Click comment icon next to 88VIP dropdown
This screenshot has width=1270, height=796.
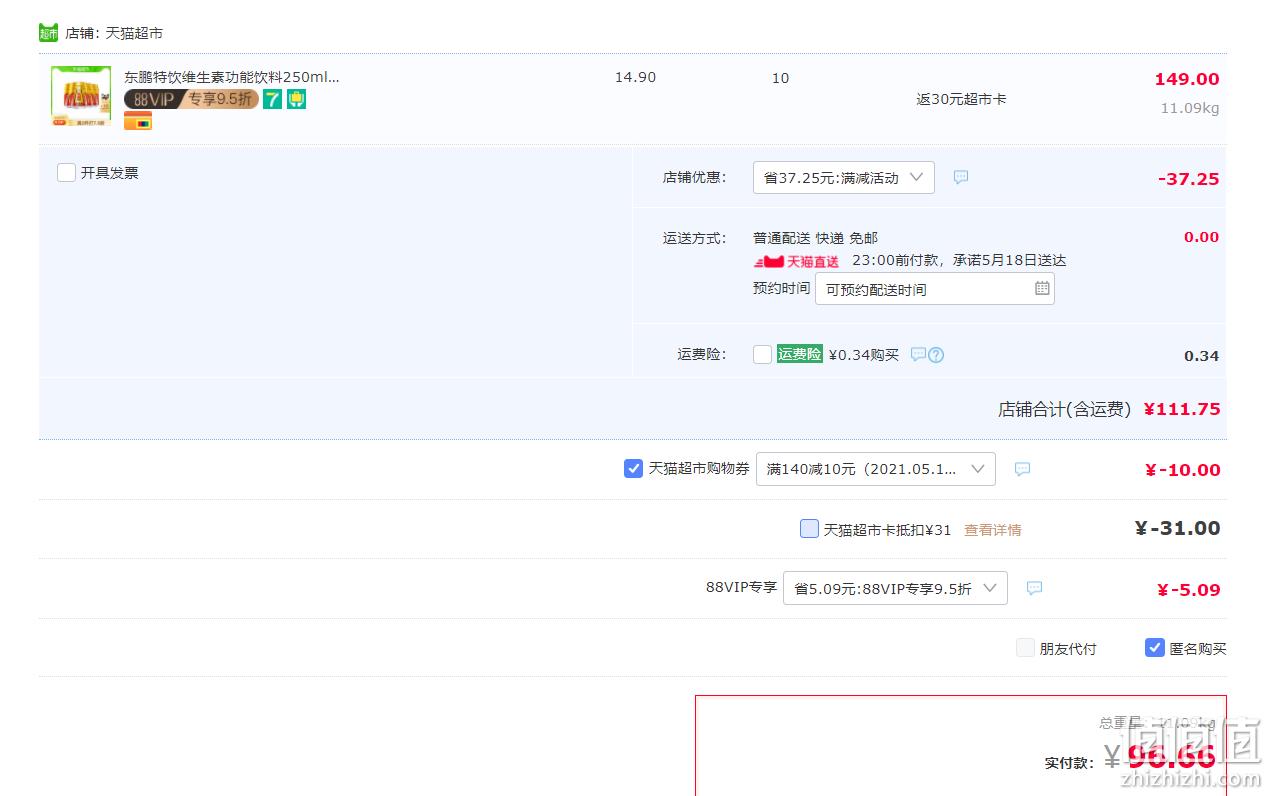coord(1035,588)
